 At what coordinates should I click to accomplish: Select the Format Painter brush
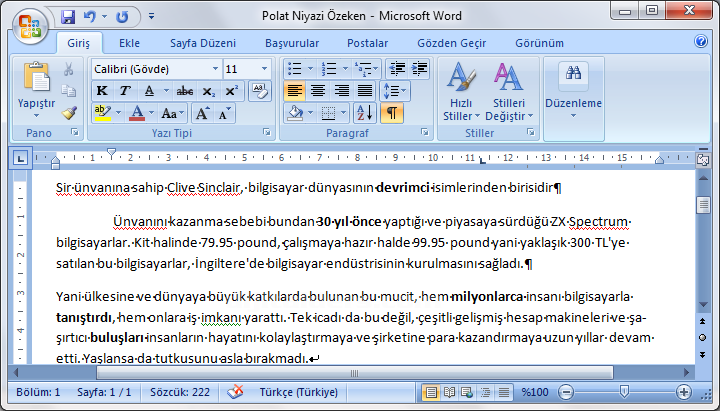[x=69, y=113]
